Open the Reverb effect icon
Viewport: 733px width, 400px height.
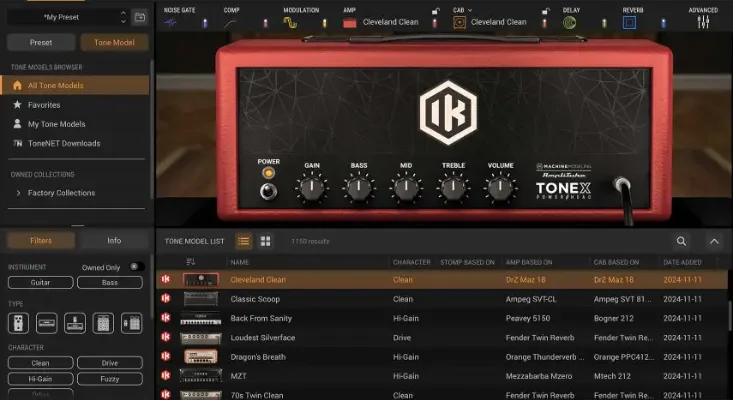coord(630,22)
